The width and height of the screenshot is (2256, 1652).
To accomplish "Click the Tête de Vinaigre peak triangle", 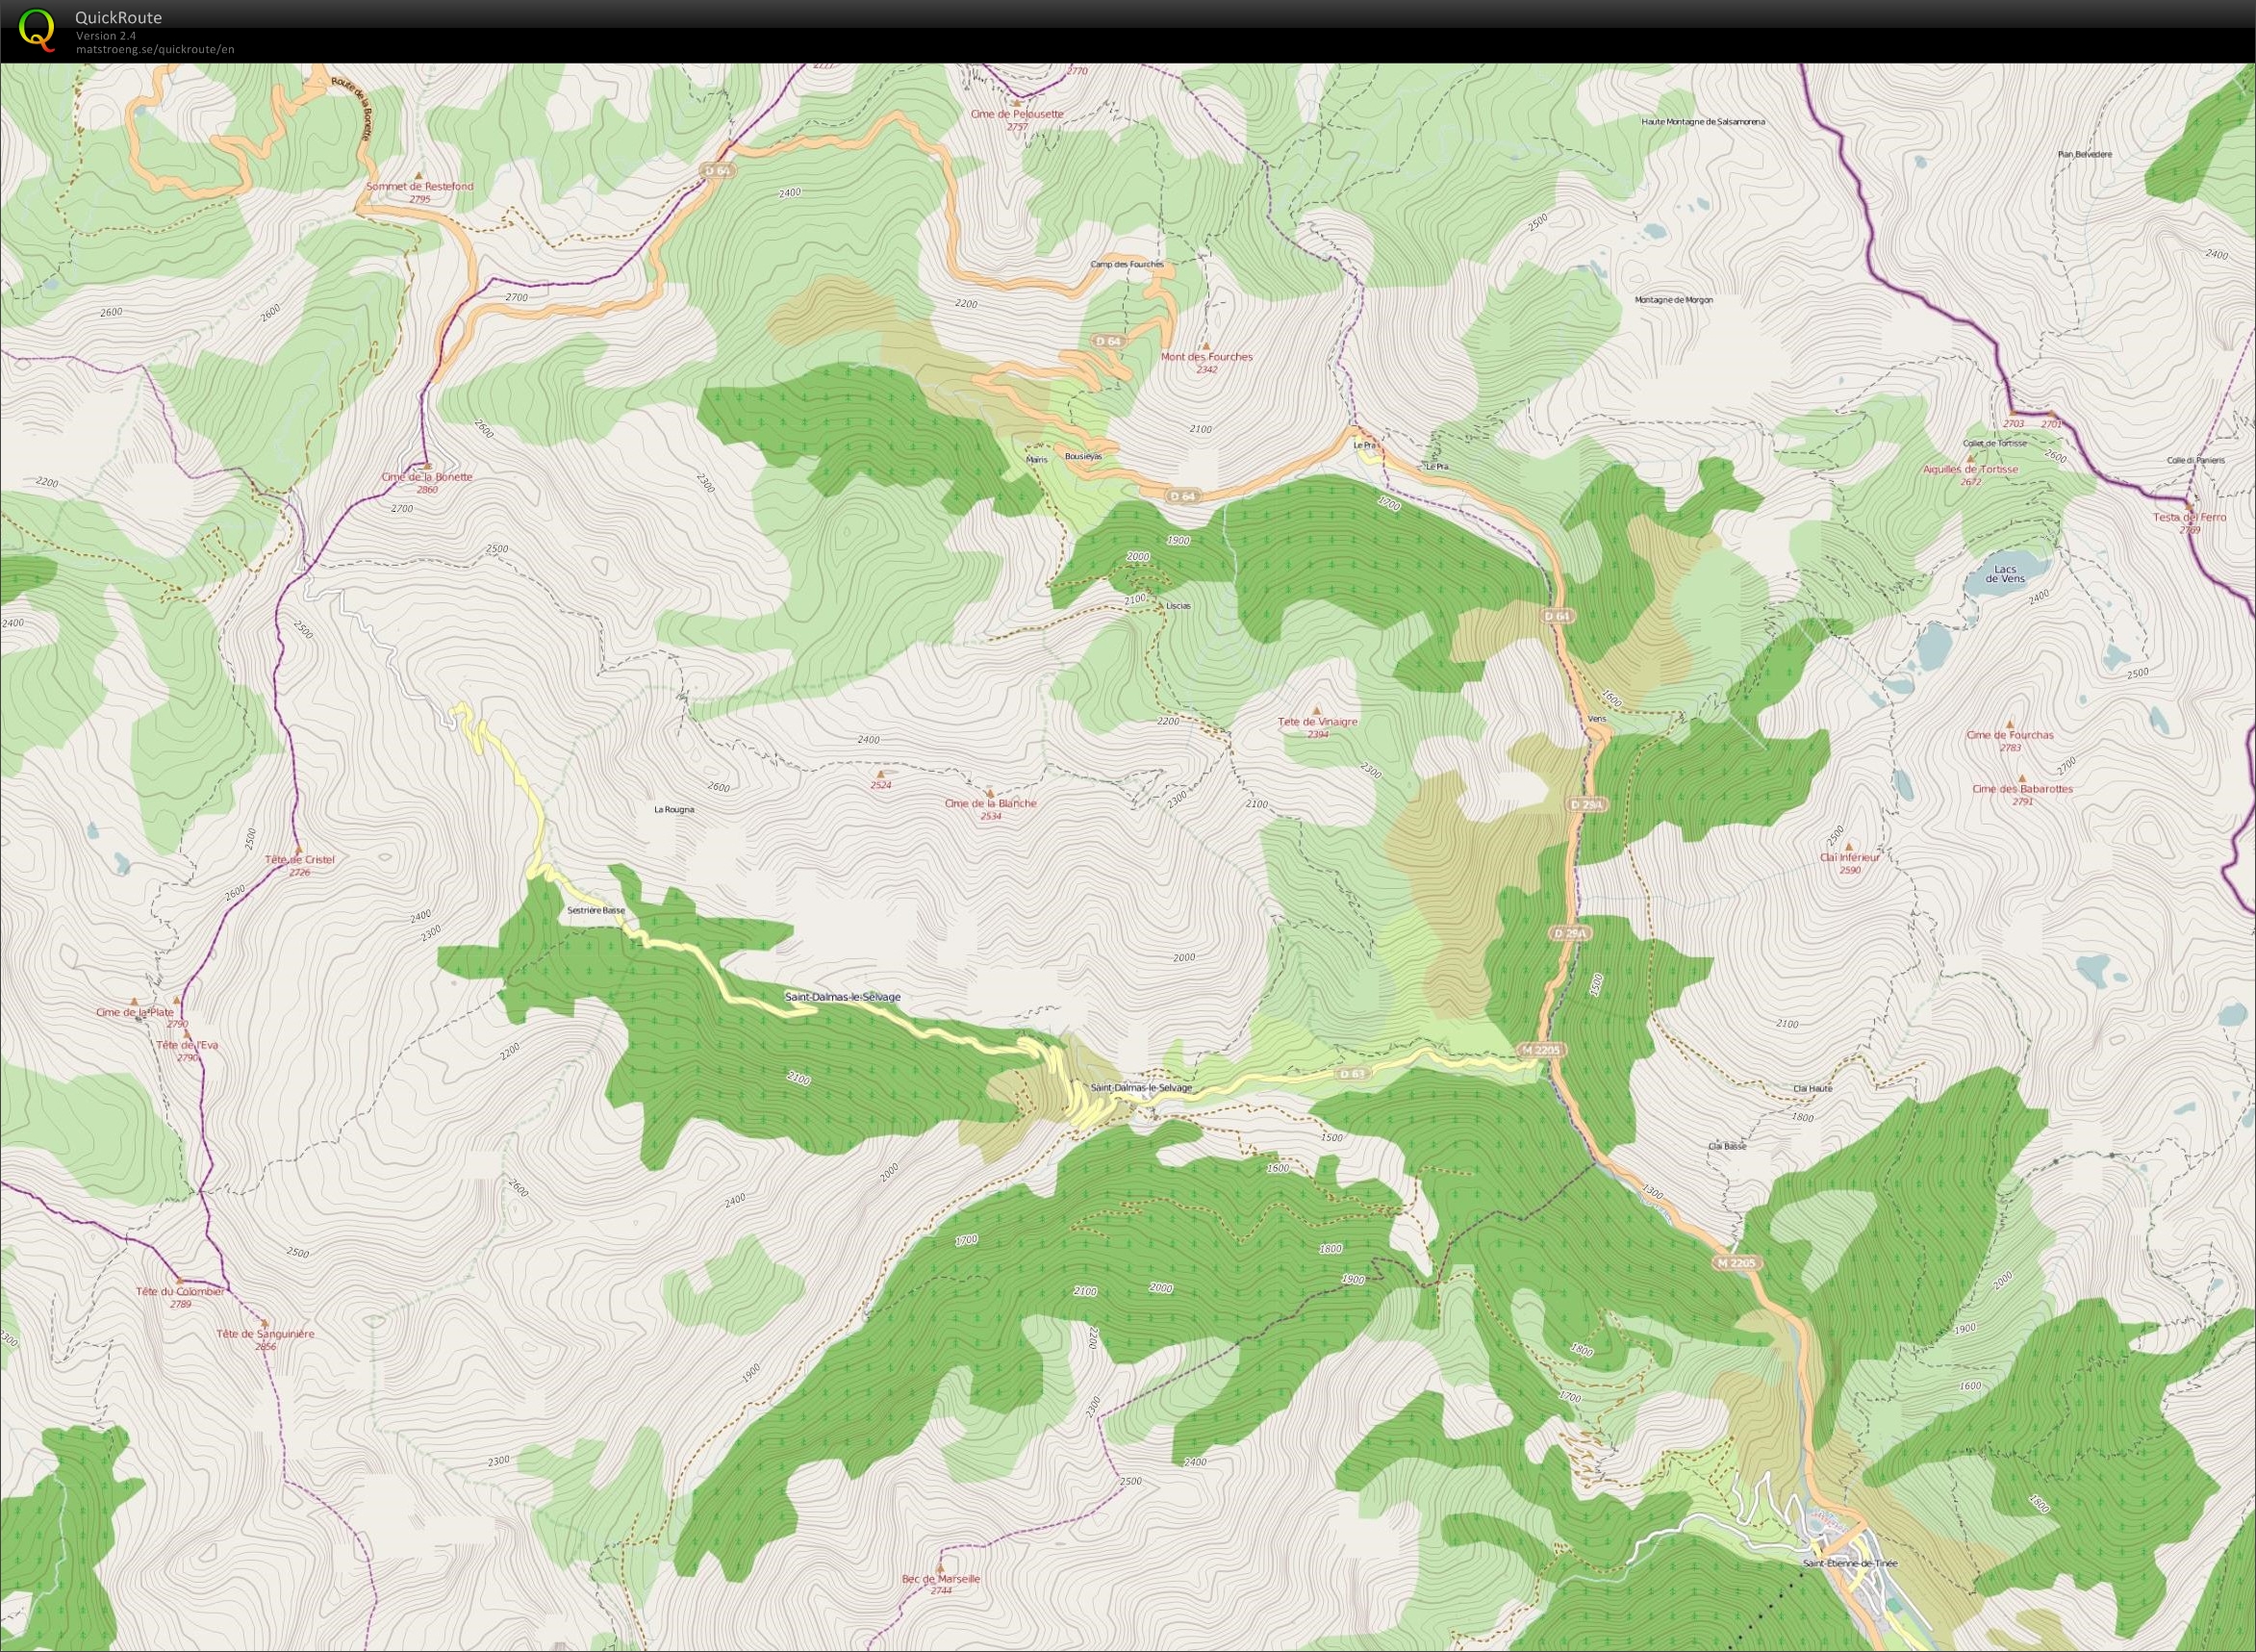I will pos(1317,710).
